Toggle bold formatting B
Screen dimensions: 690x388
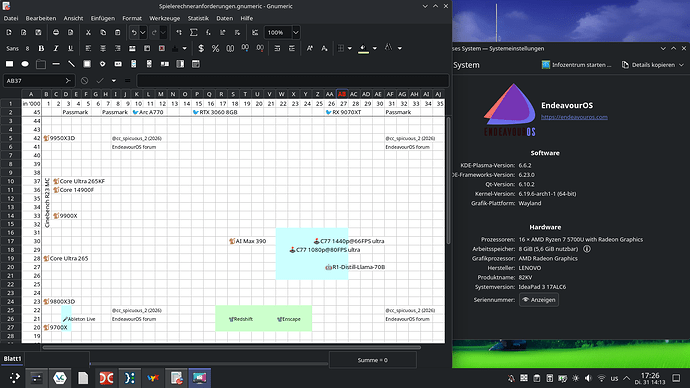[41, 48]
